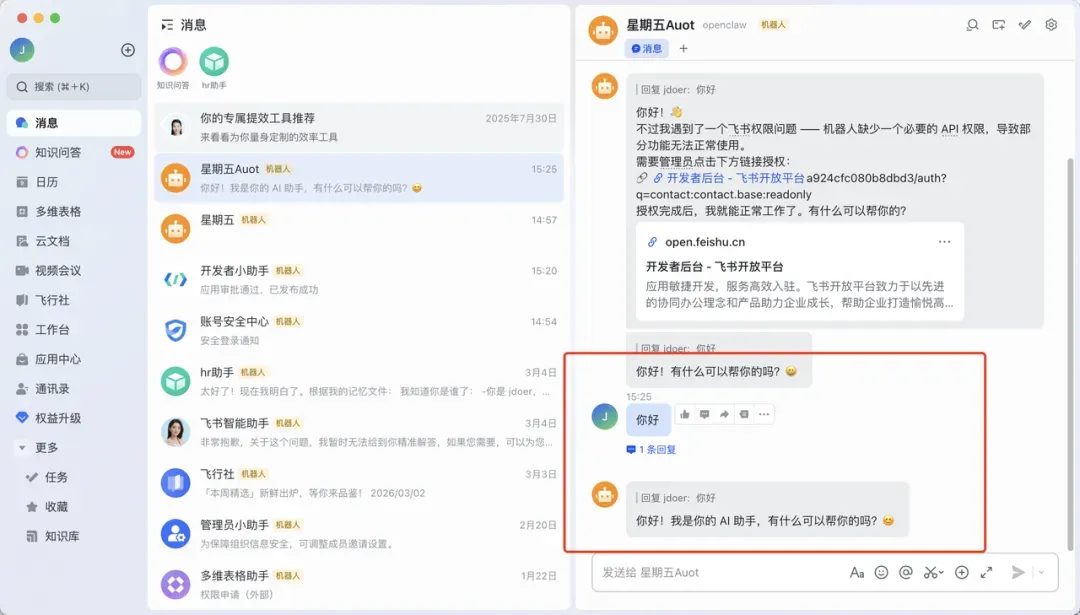This screenshot has height=615, width=1080.
Task: Select the 星期五Auot chat in list
Action: tap(359, 178)
